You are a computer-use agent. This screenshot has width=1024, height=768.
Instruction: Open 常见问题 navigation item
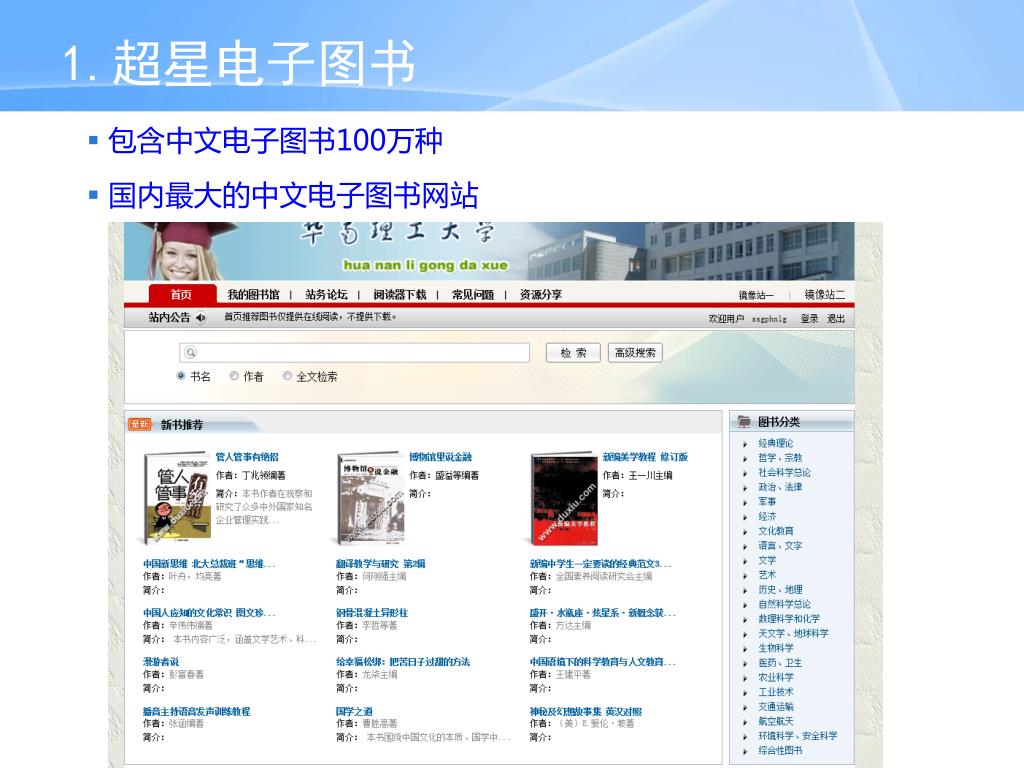click(x=473, y=295)
